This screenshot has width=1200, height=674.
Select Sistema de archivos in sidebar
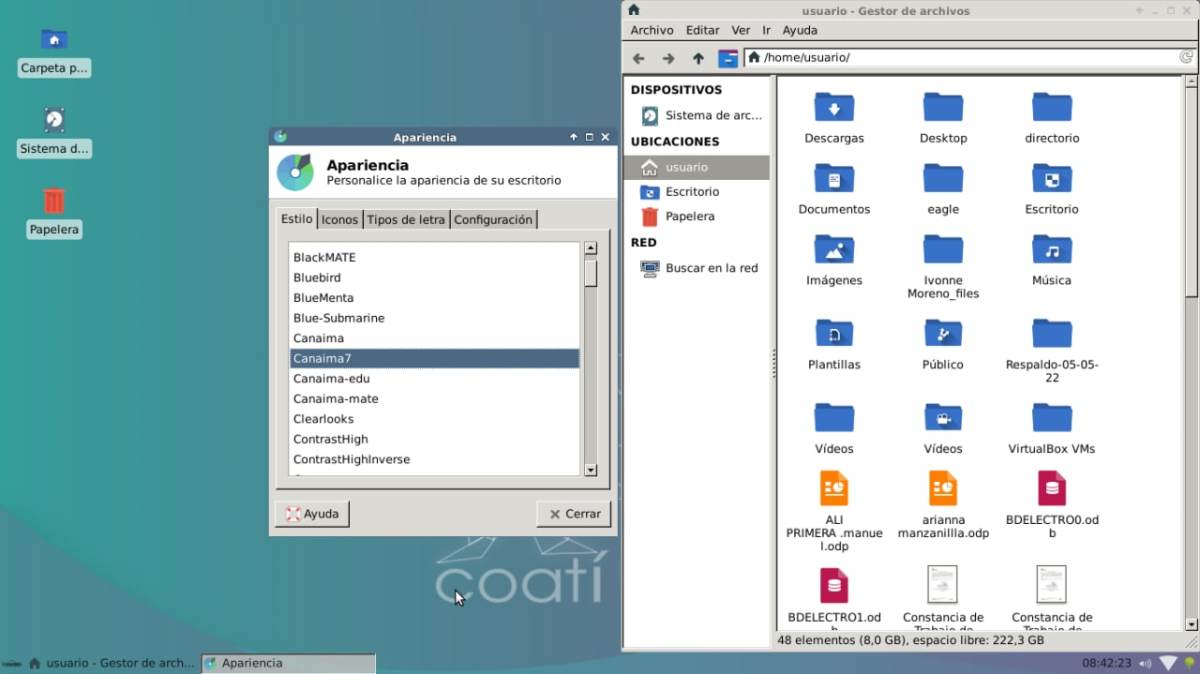tap(712, 116)
